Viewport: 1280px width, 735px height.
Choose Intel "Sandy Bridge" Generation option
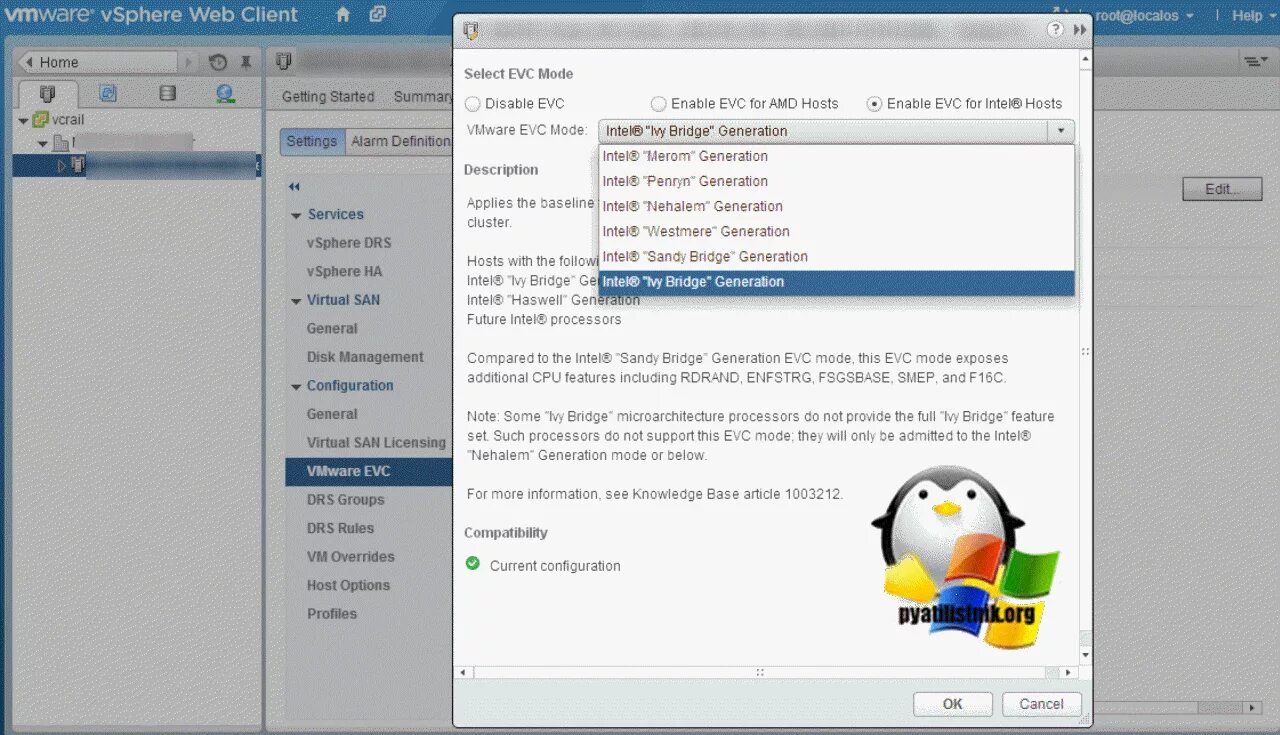click(836, 256)
